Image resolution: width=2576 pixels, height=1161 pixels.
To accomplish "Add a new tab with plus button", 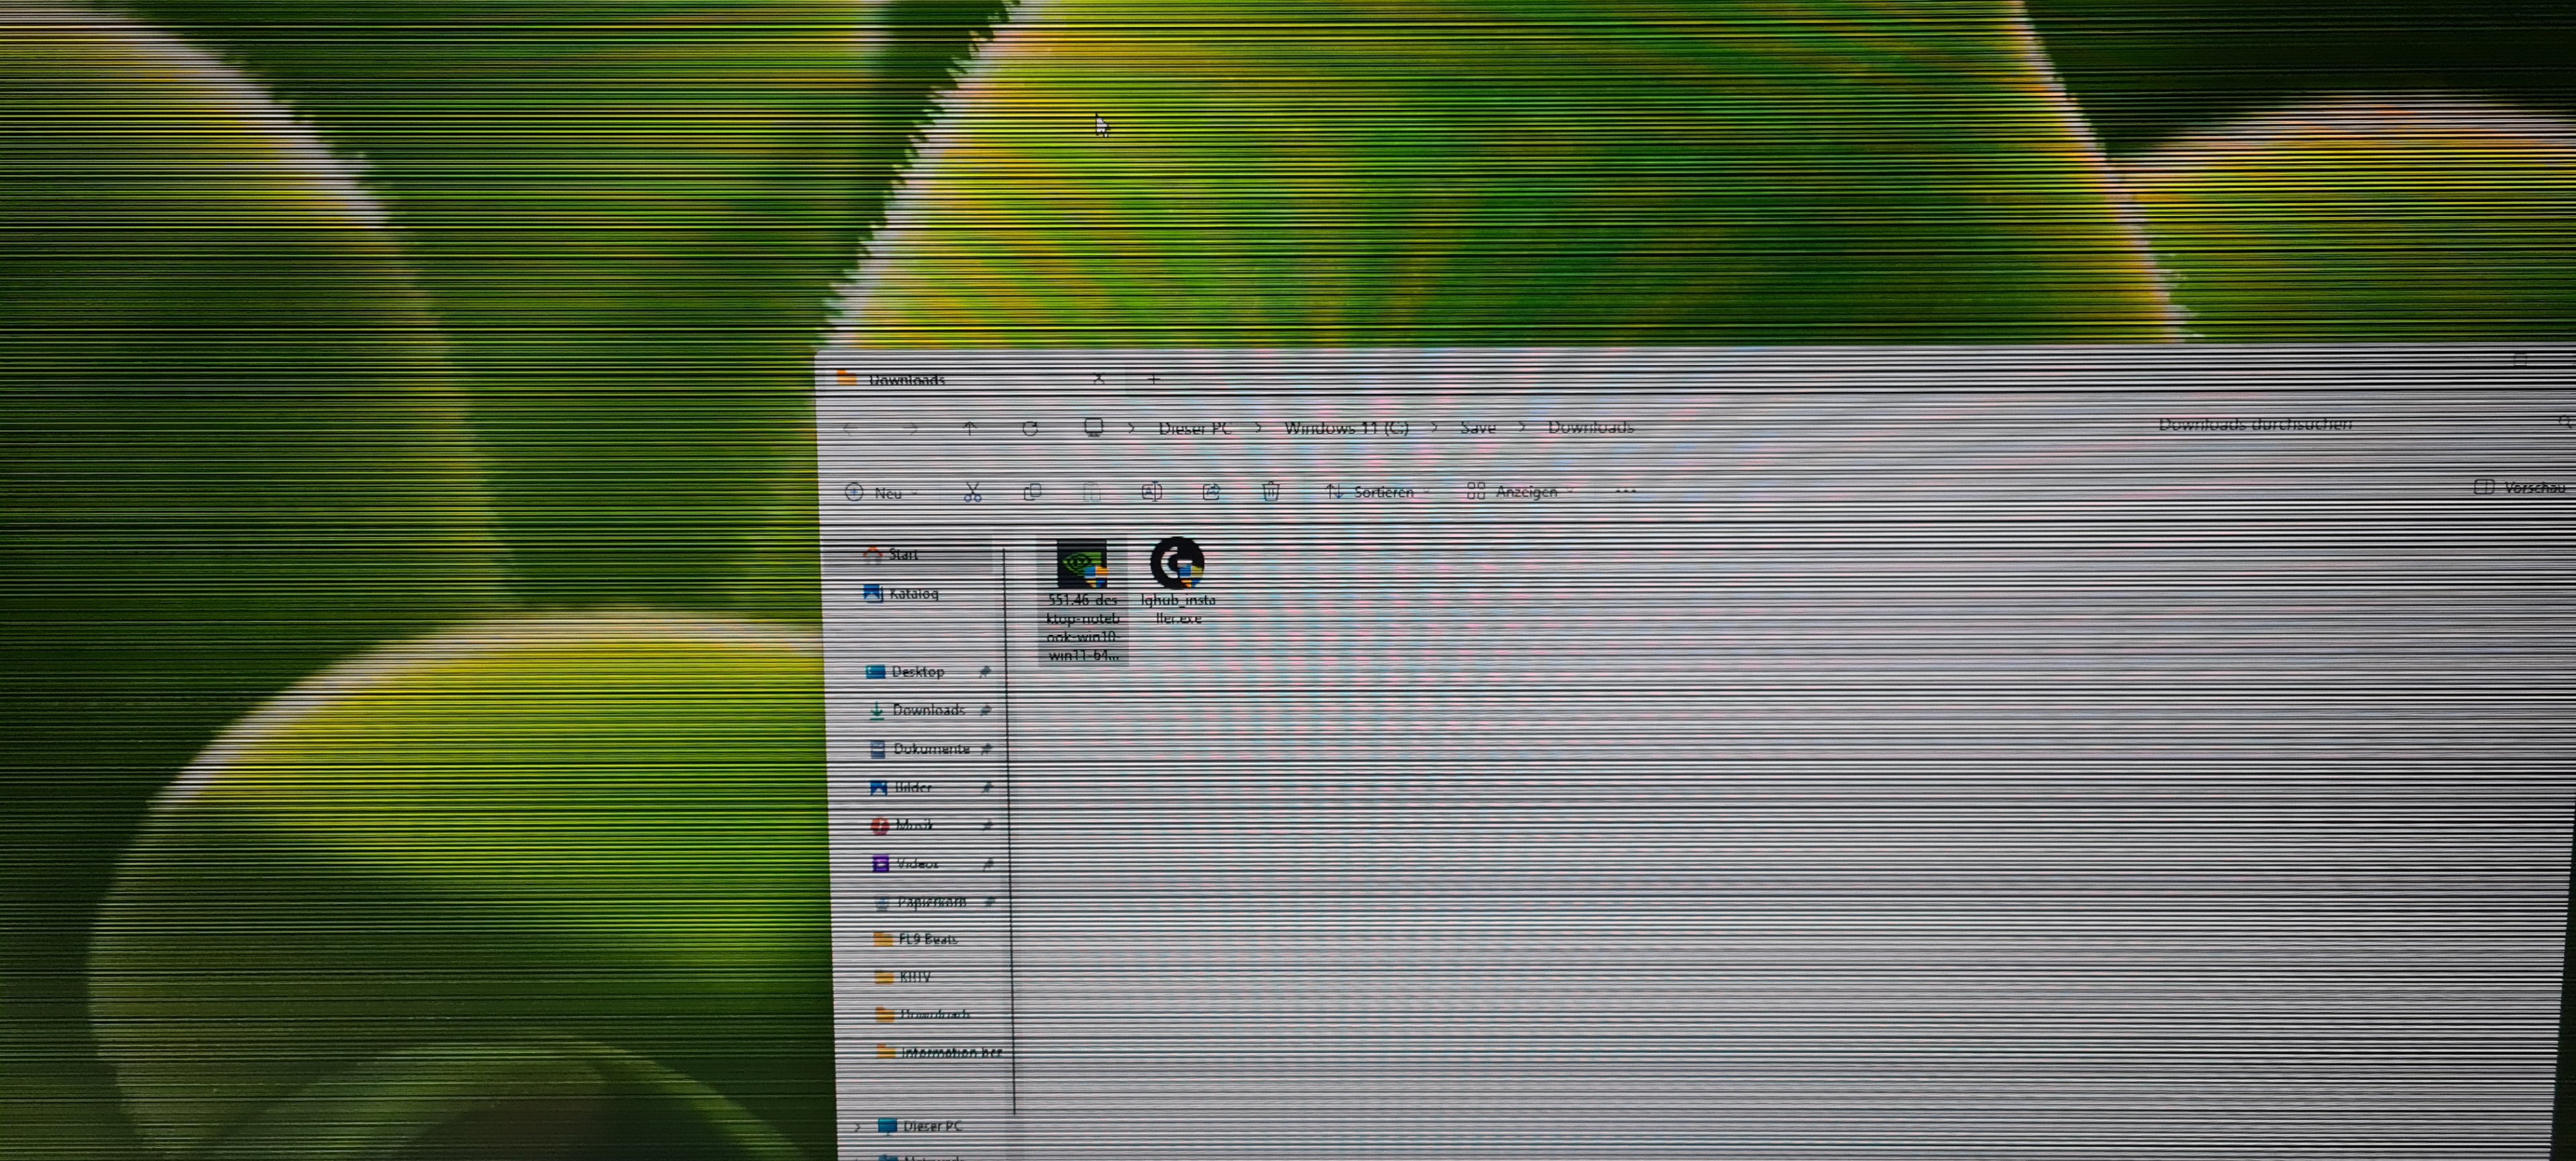I will point(1153,379).
